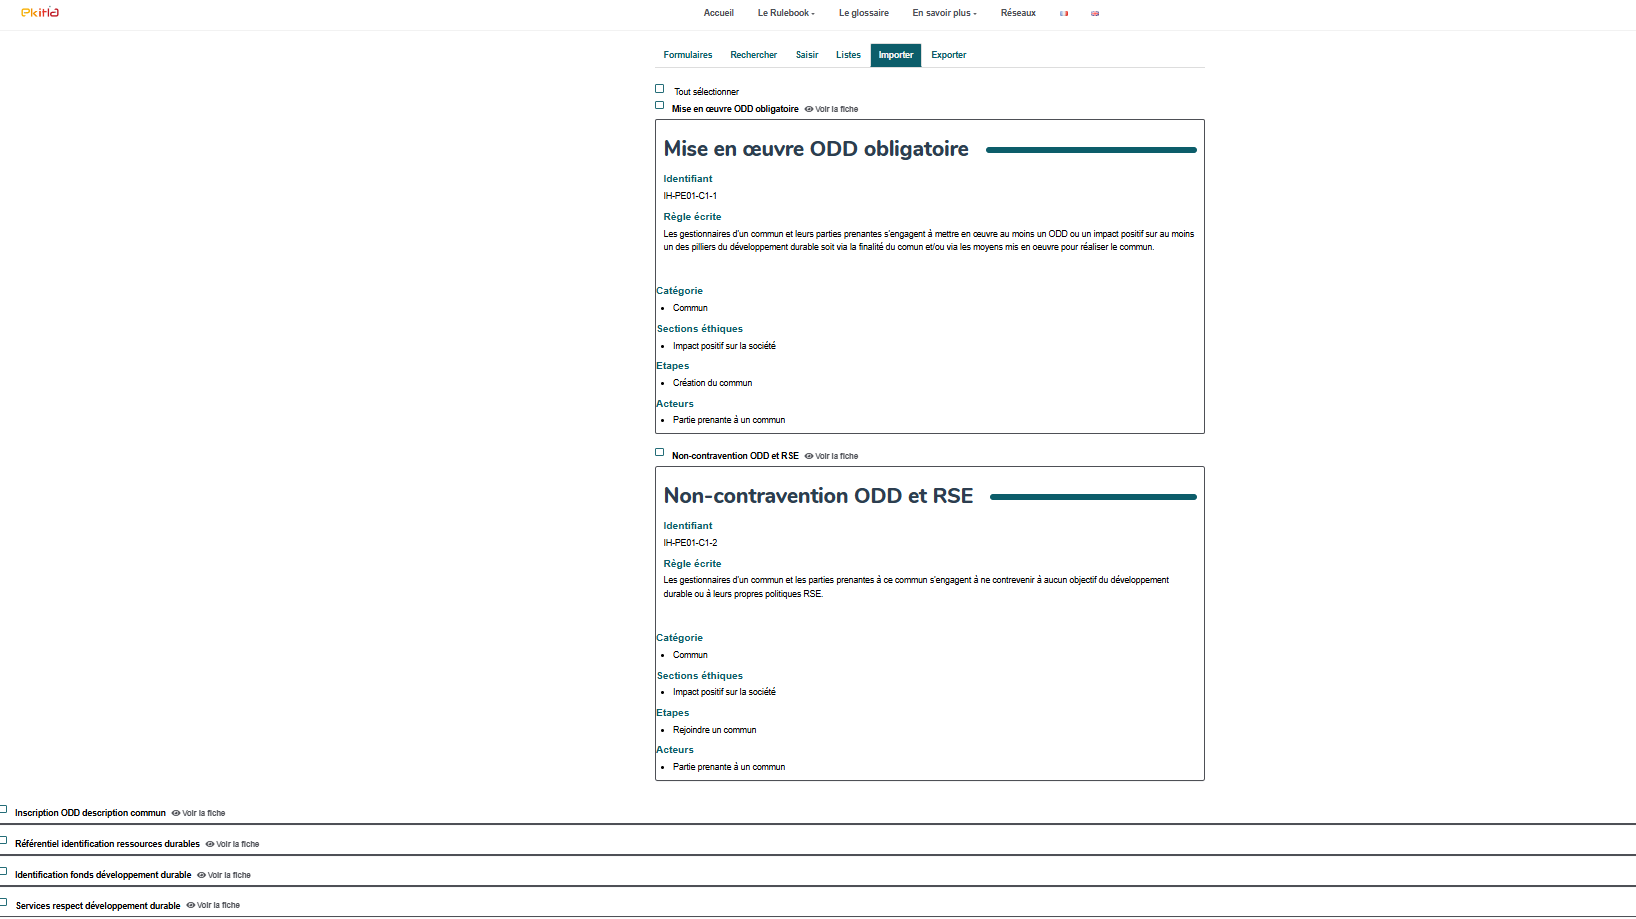This screenshot has height=919, width=1636.
Task: Click the Accueil navigation link
Action: click(718, 13)
